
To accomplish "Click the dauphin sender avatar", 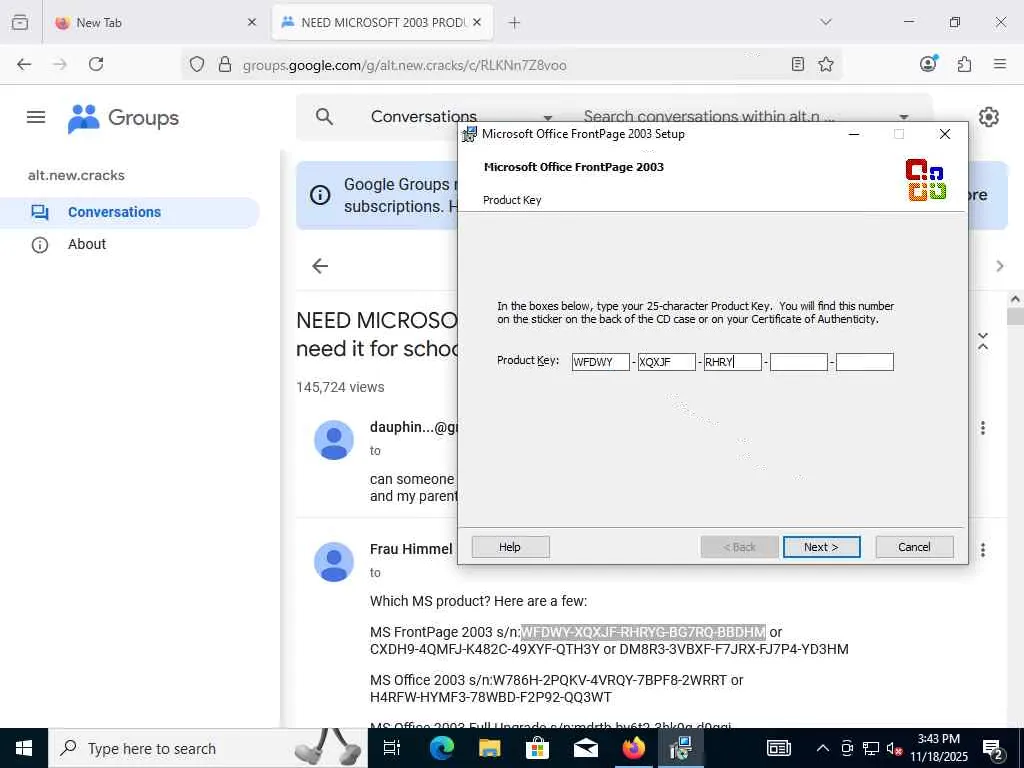I will tap(334, 440).
